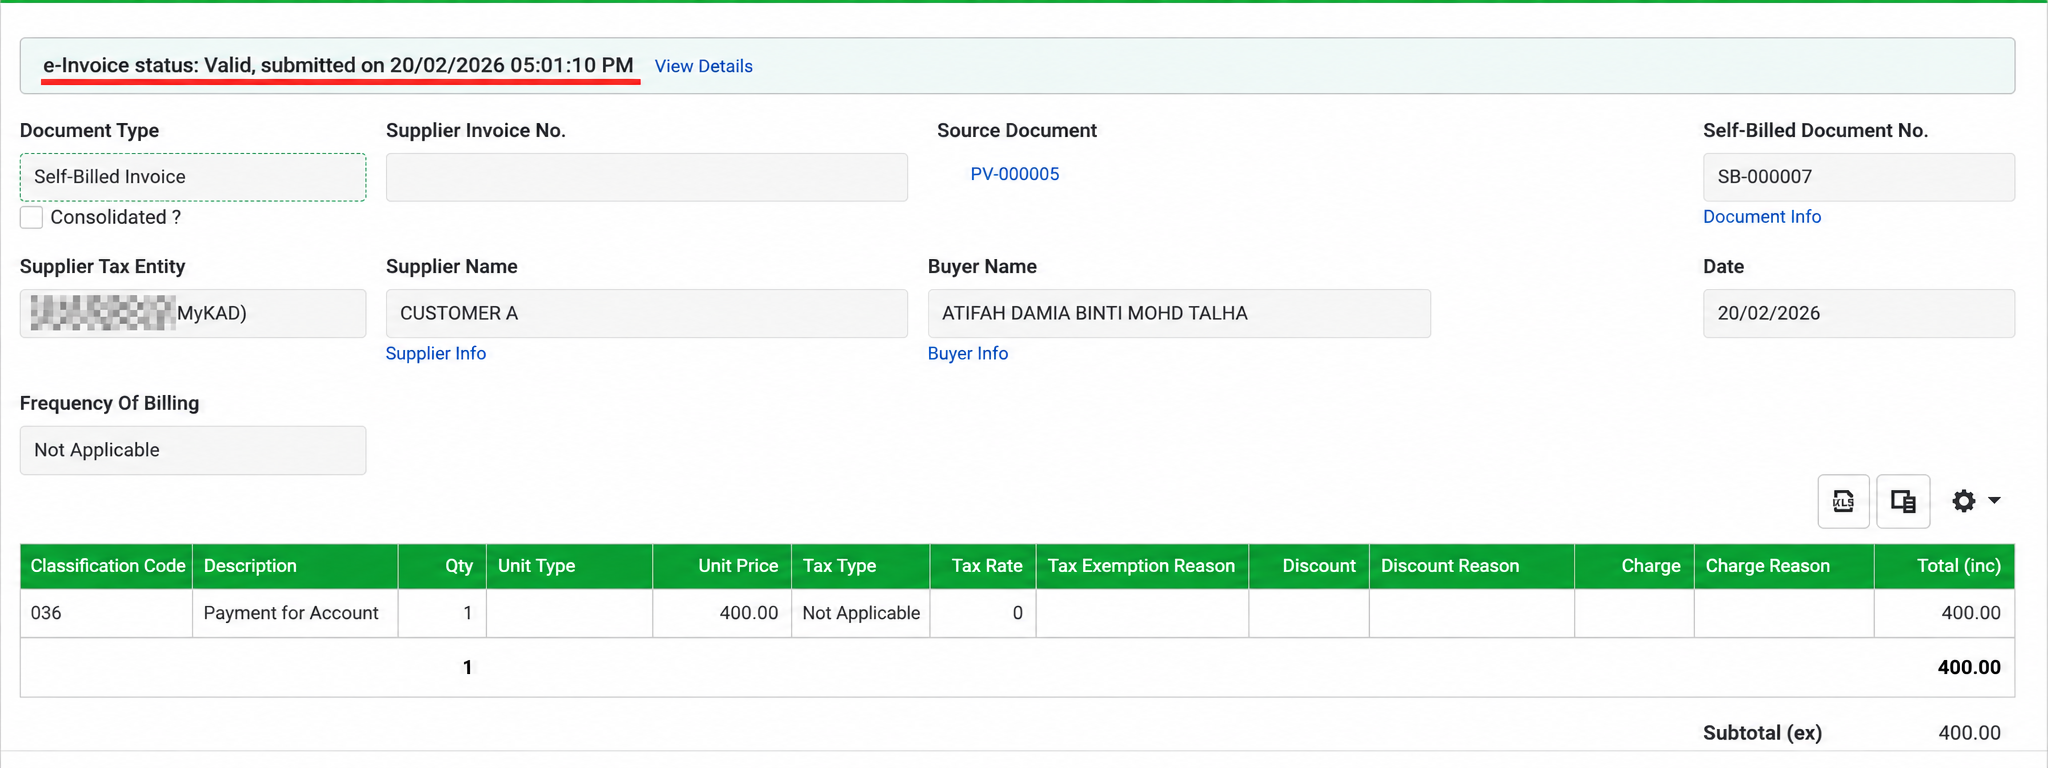The width and height of the screenshot is (2048, 768).
Task: Click the Unit Type column header
Action: [x=569, y=566]
